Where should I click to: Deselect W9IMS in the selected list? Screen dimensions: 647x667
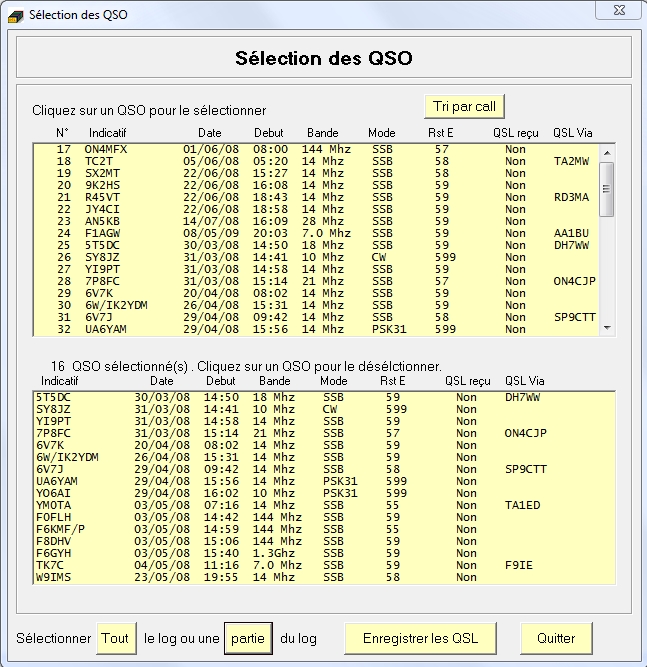pyautogui.click(x=324, y=577)
